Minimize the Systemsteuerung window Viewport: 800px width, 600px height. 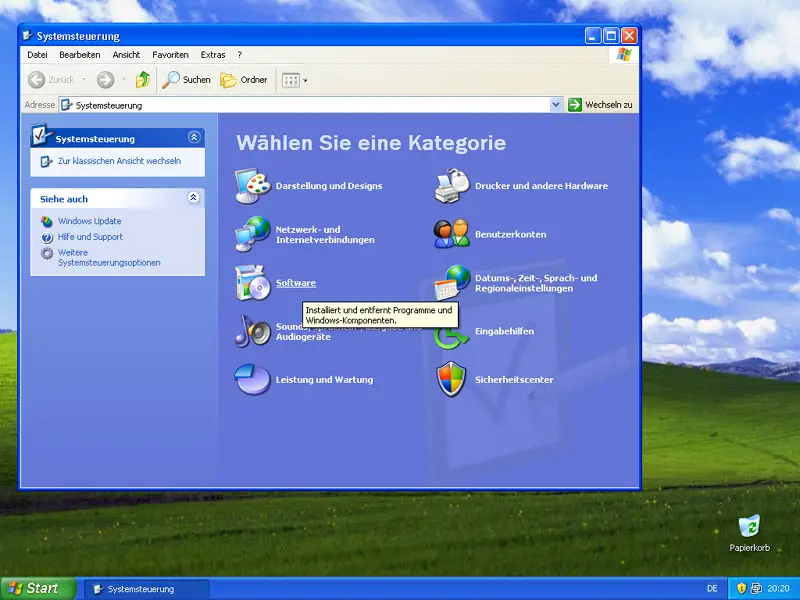[x=592, y=36]
